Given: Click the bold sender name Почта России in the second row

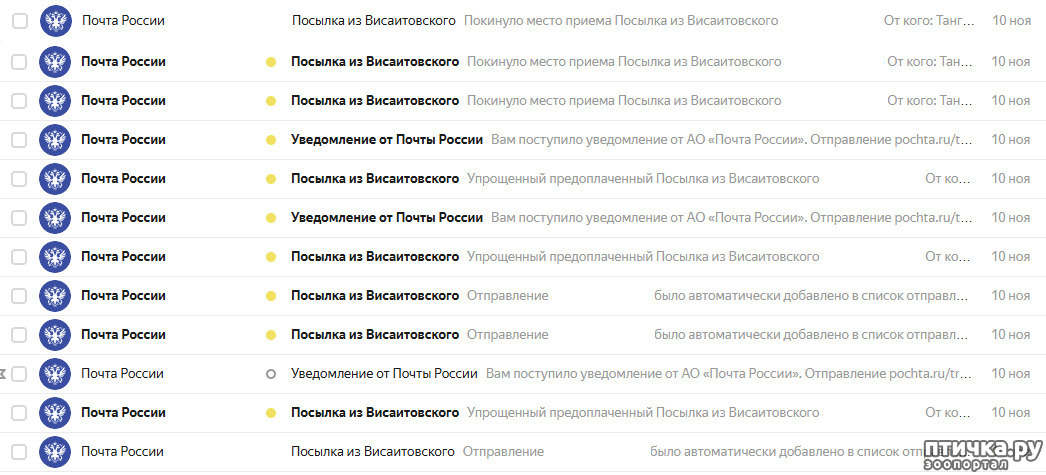Looking at the screenshot, I should click(123, 62).
